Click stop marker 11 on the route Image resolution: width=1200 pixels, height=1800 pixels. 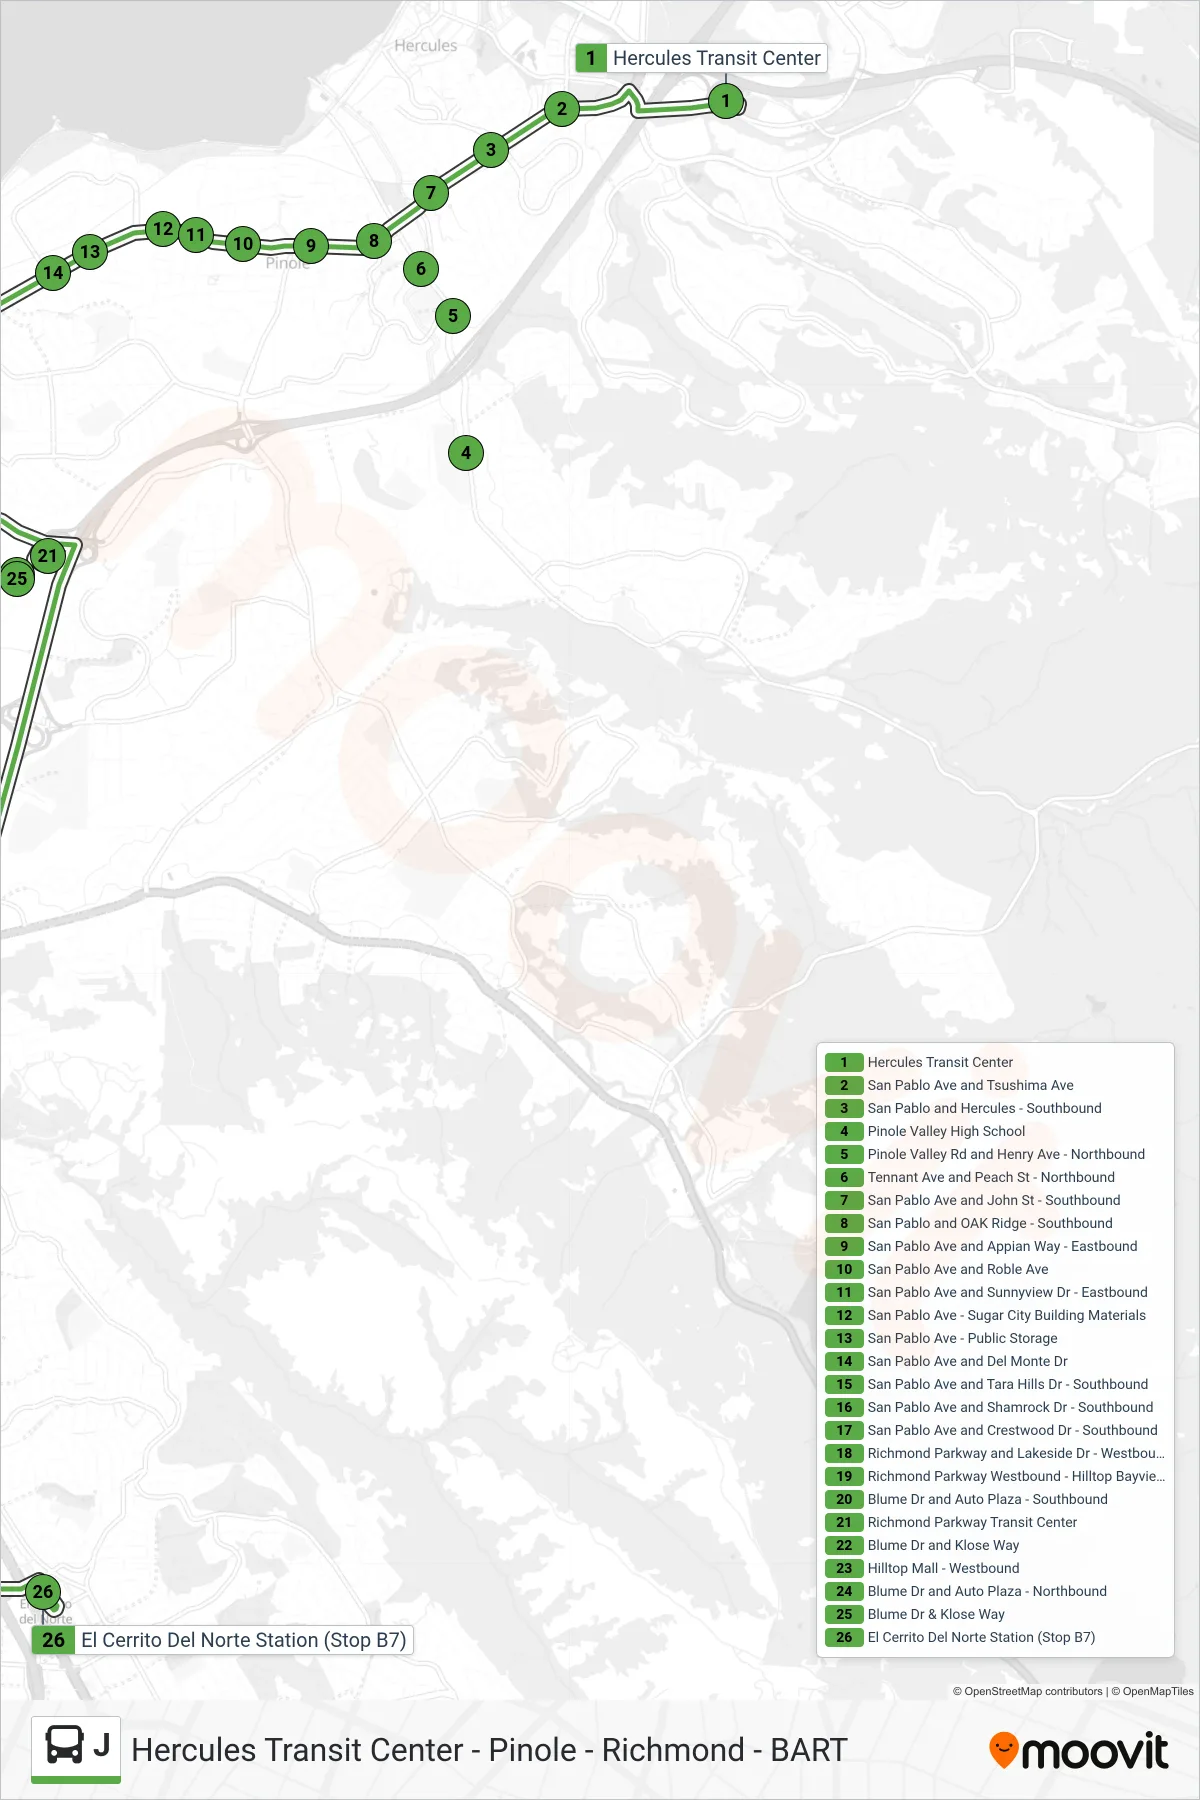[196, 235]
